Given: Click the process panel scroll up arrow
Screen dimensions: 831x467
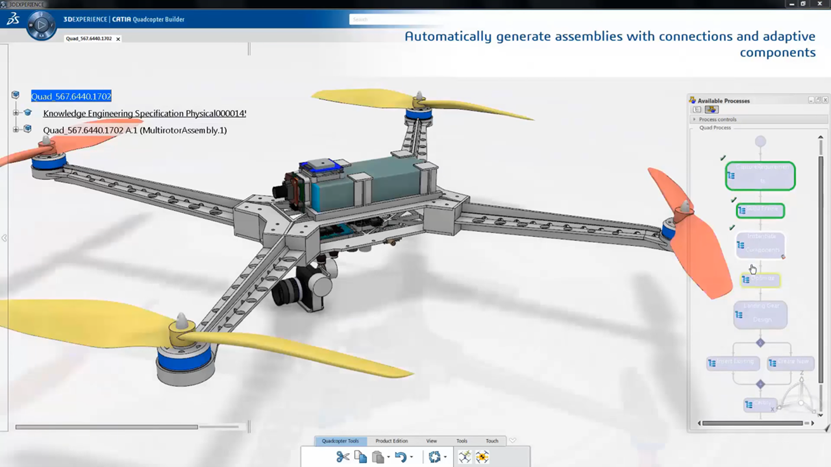Looking at the screenshot, I should click(821, 137).
